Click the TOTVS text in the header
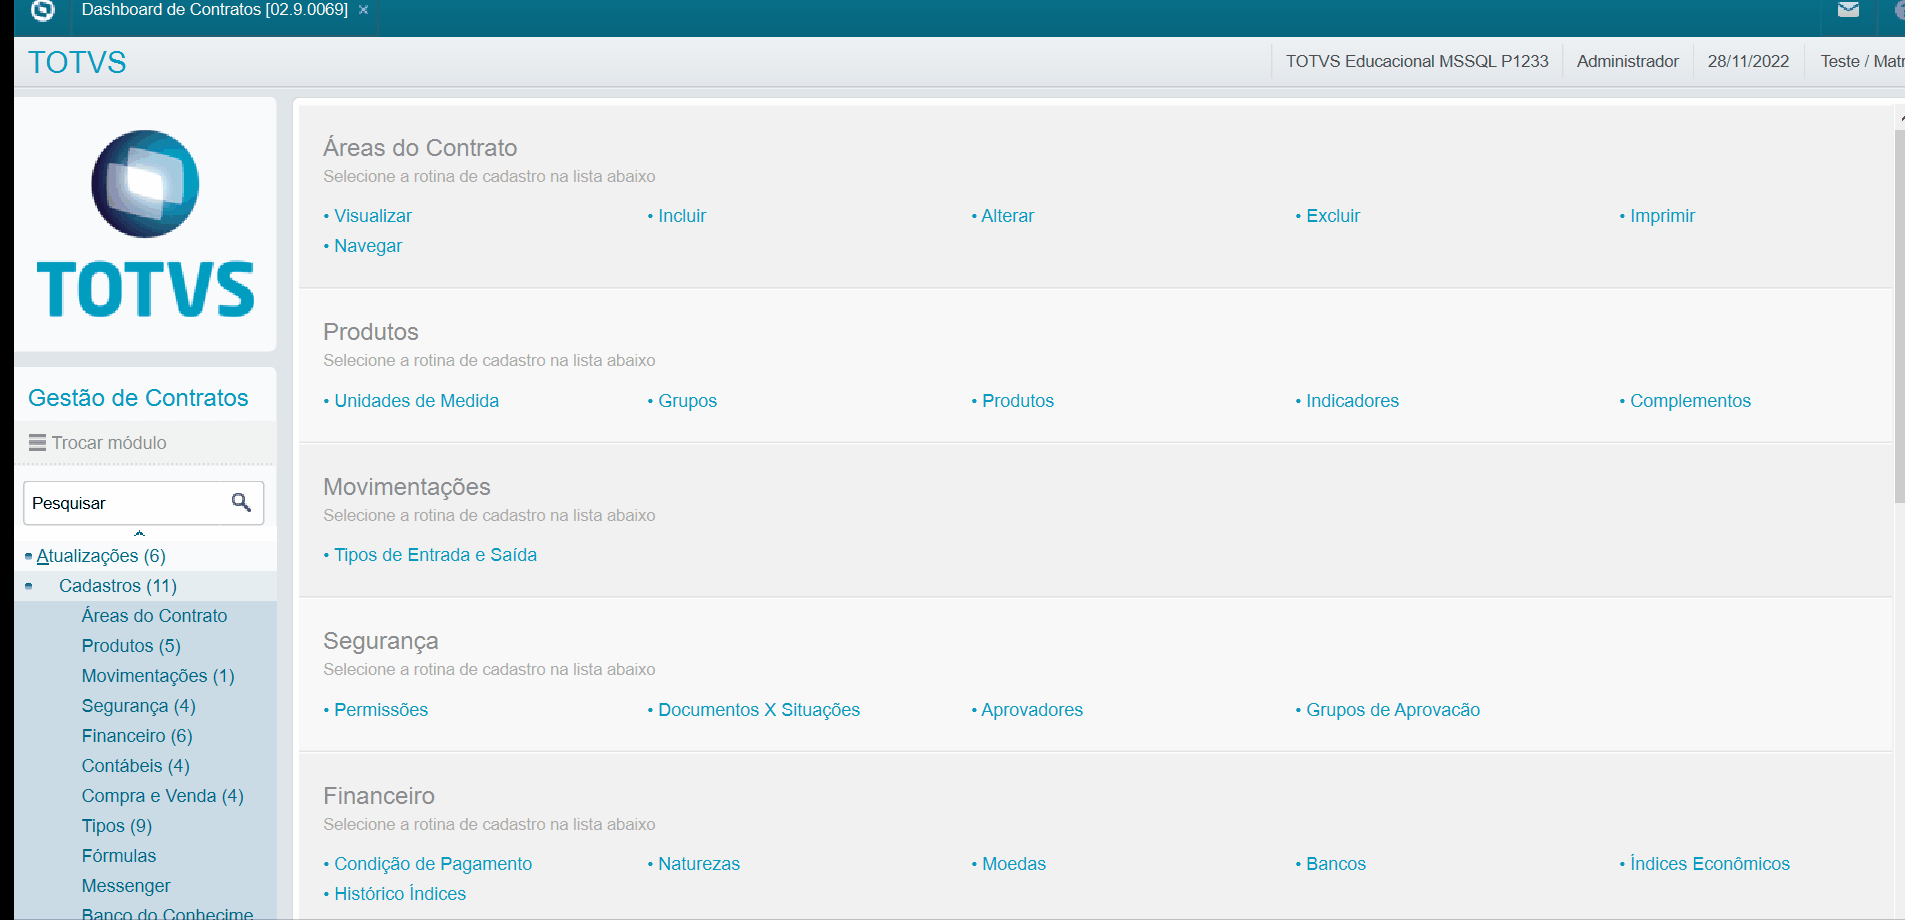The width and height of the screenshot is (1905, 920). coord(77,62)
